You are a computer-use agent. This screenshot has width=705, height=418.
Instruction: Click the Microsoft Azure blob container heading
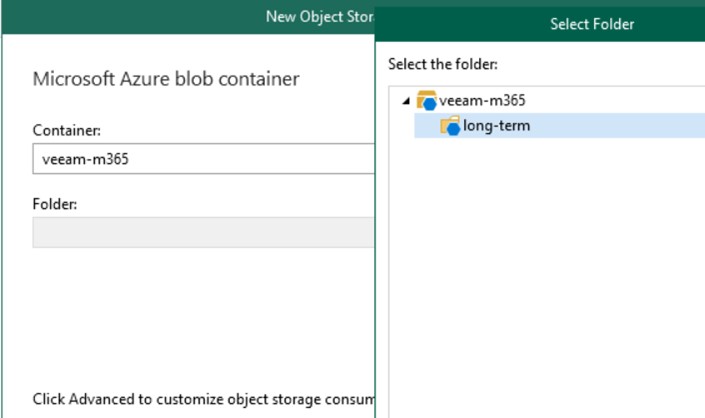pos(166,79)
